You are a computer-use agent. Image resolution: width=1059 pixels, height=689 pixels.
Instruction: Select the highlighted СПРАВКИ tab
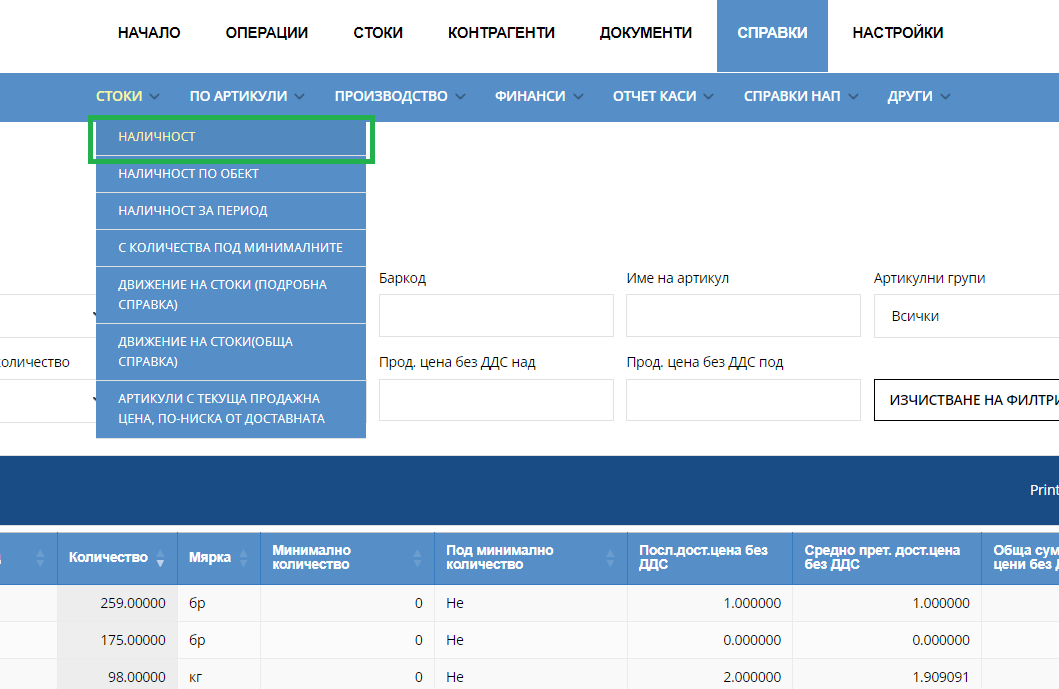[772, 35]
